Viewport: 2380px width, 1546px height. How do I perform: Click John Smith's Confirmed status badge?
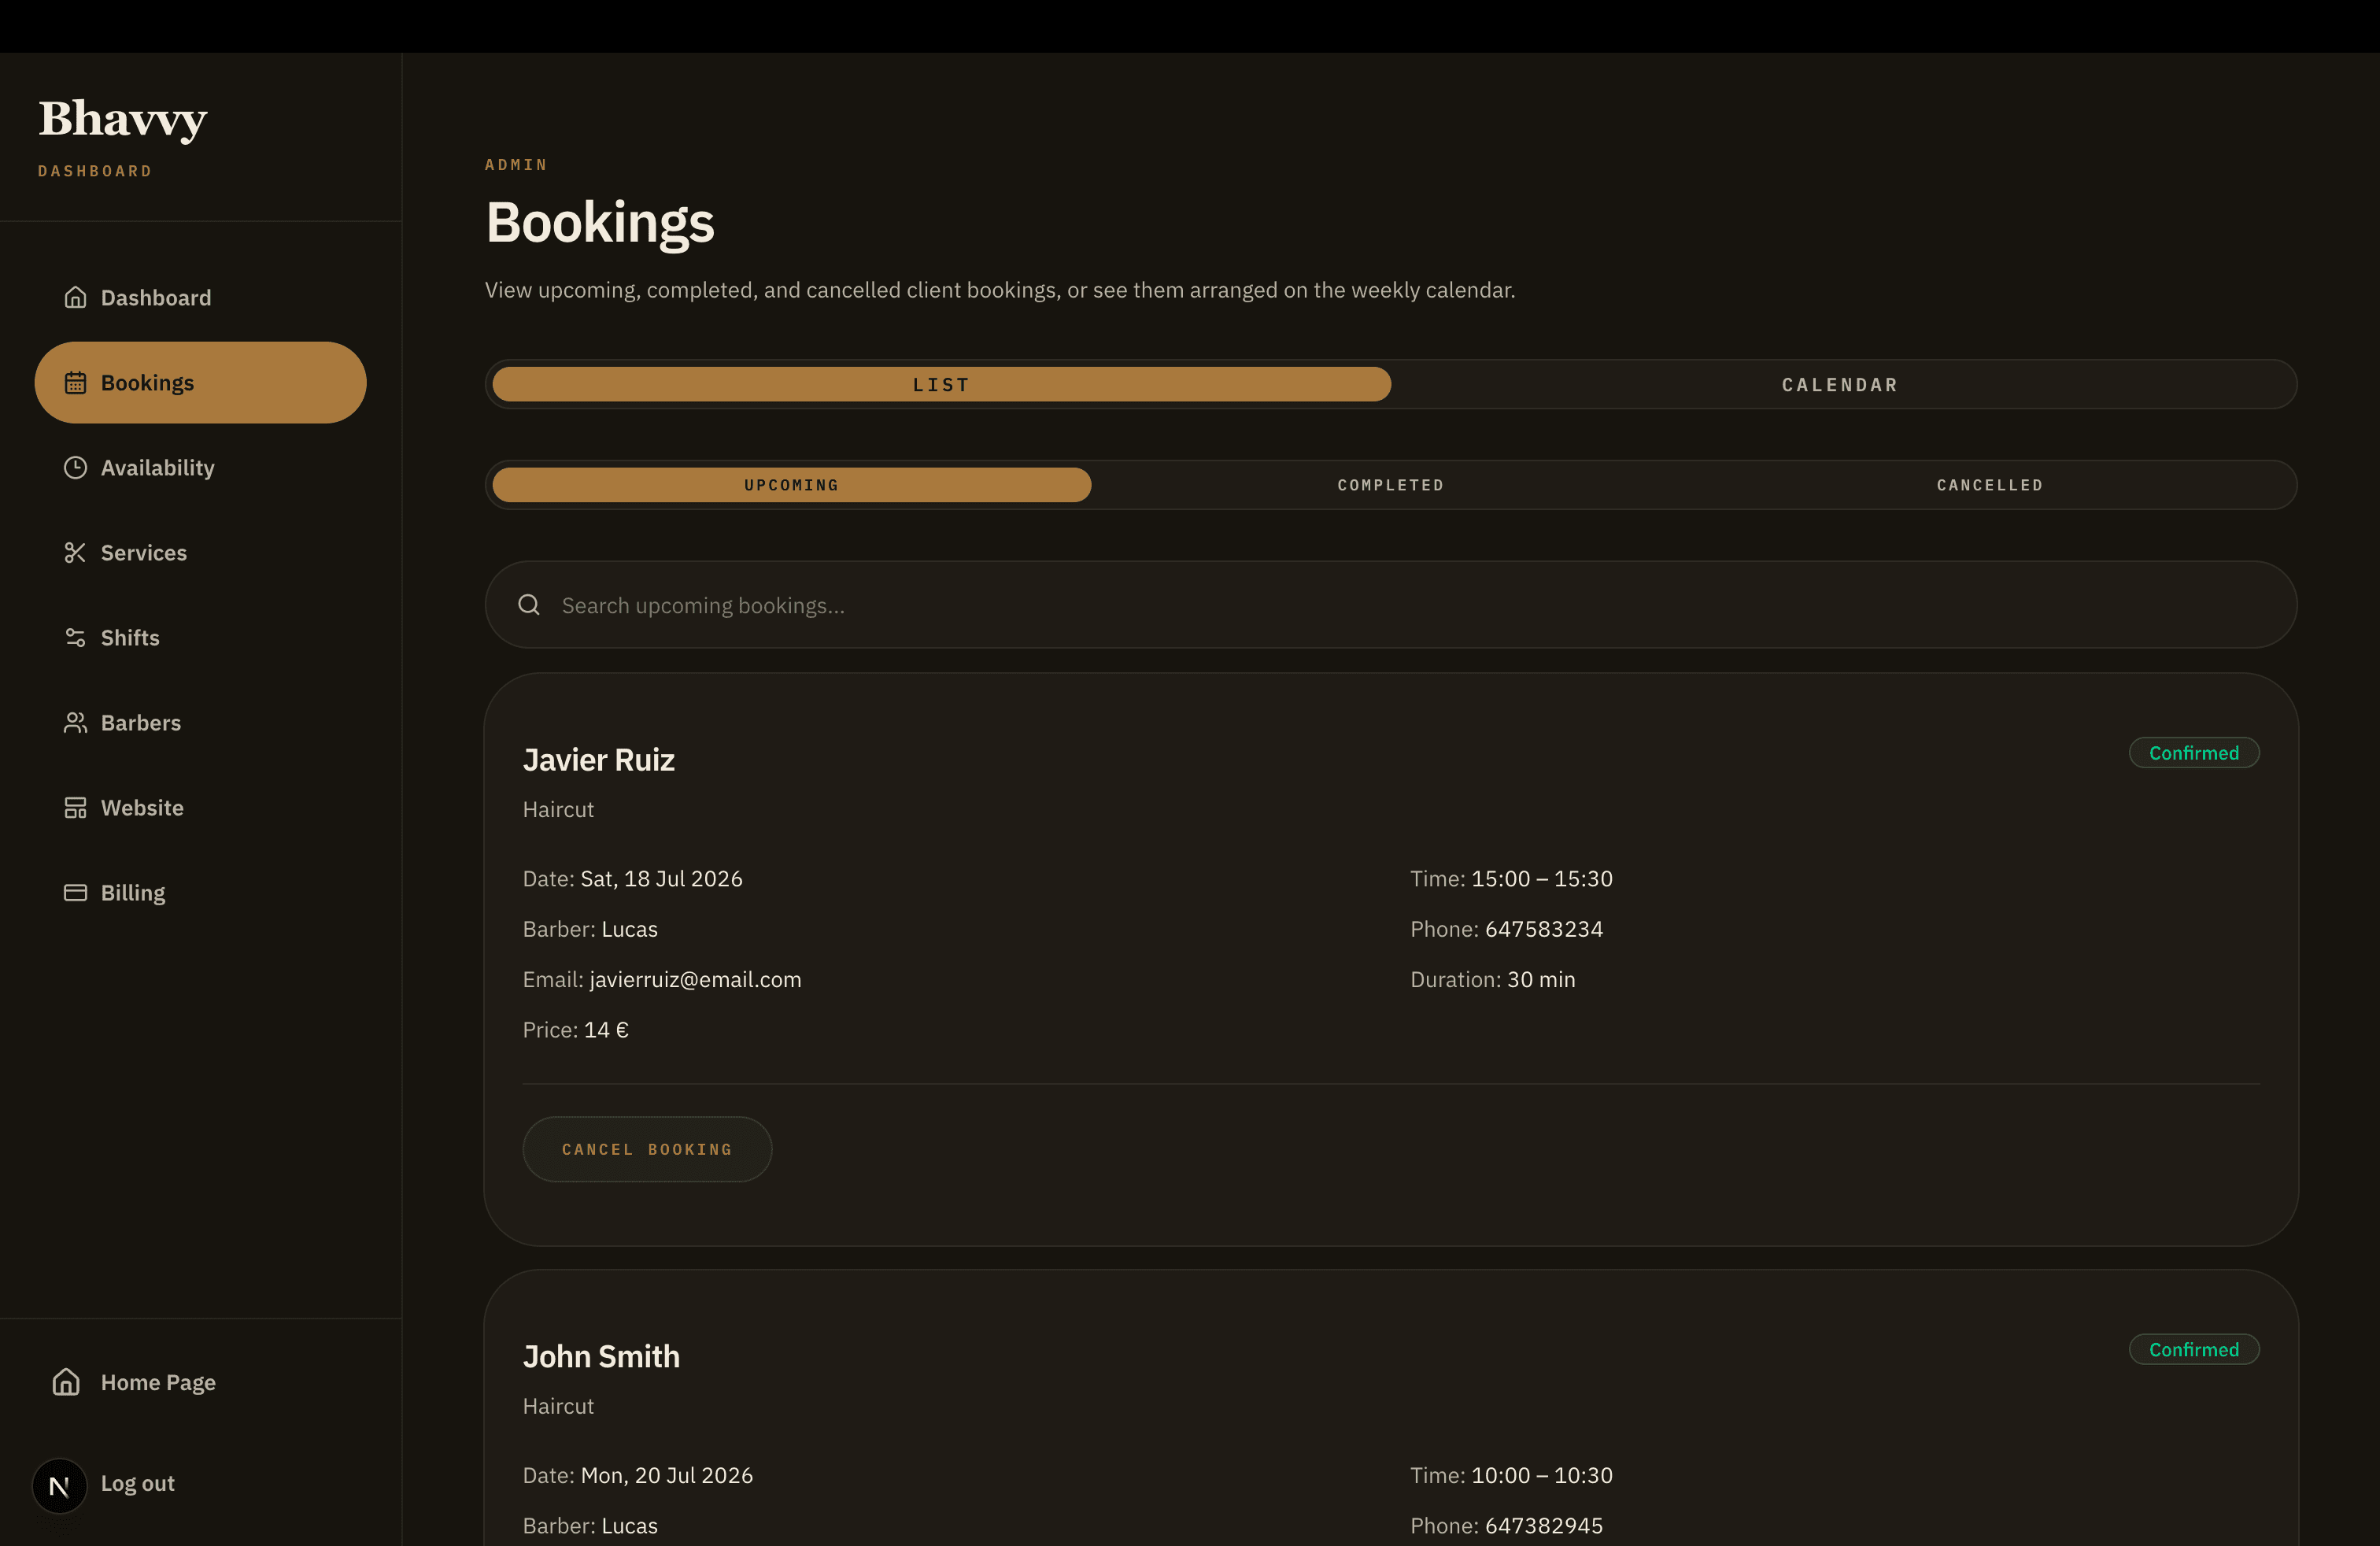pos(2194,1349)
